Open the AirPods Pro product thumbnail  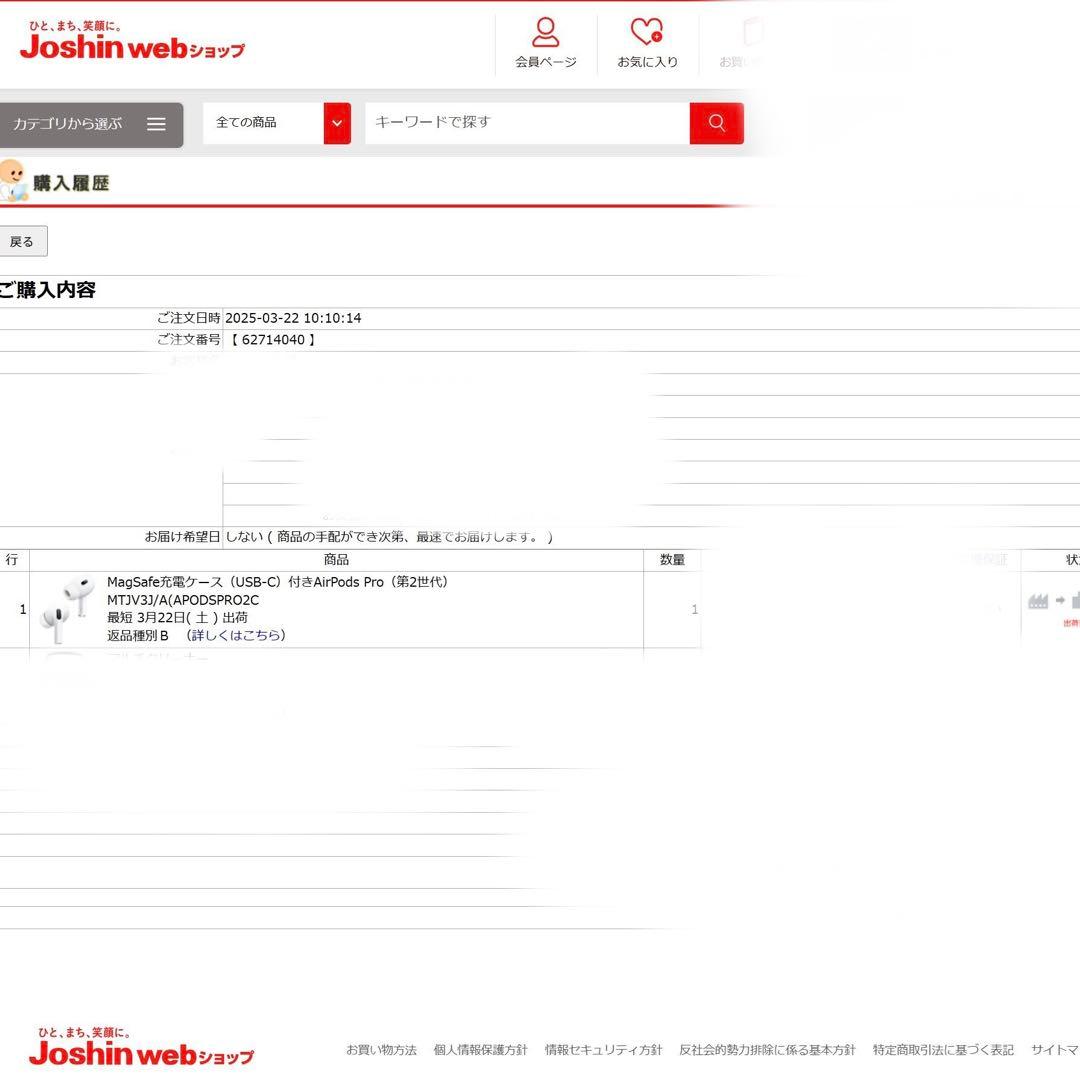67,609
